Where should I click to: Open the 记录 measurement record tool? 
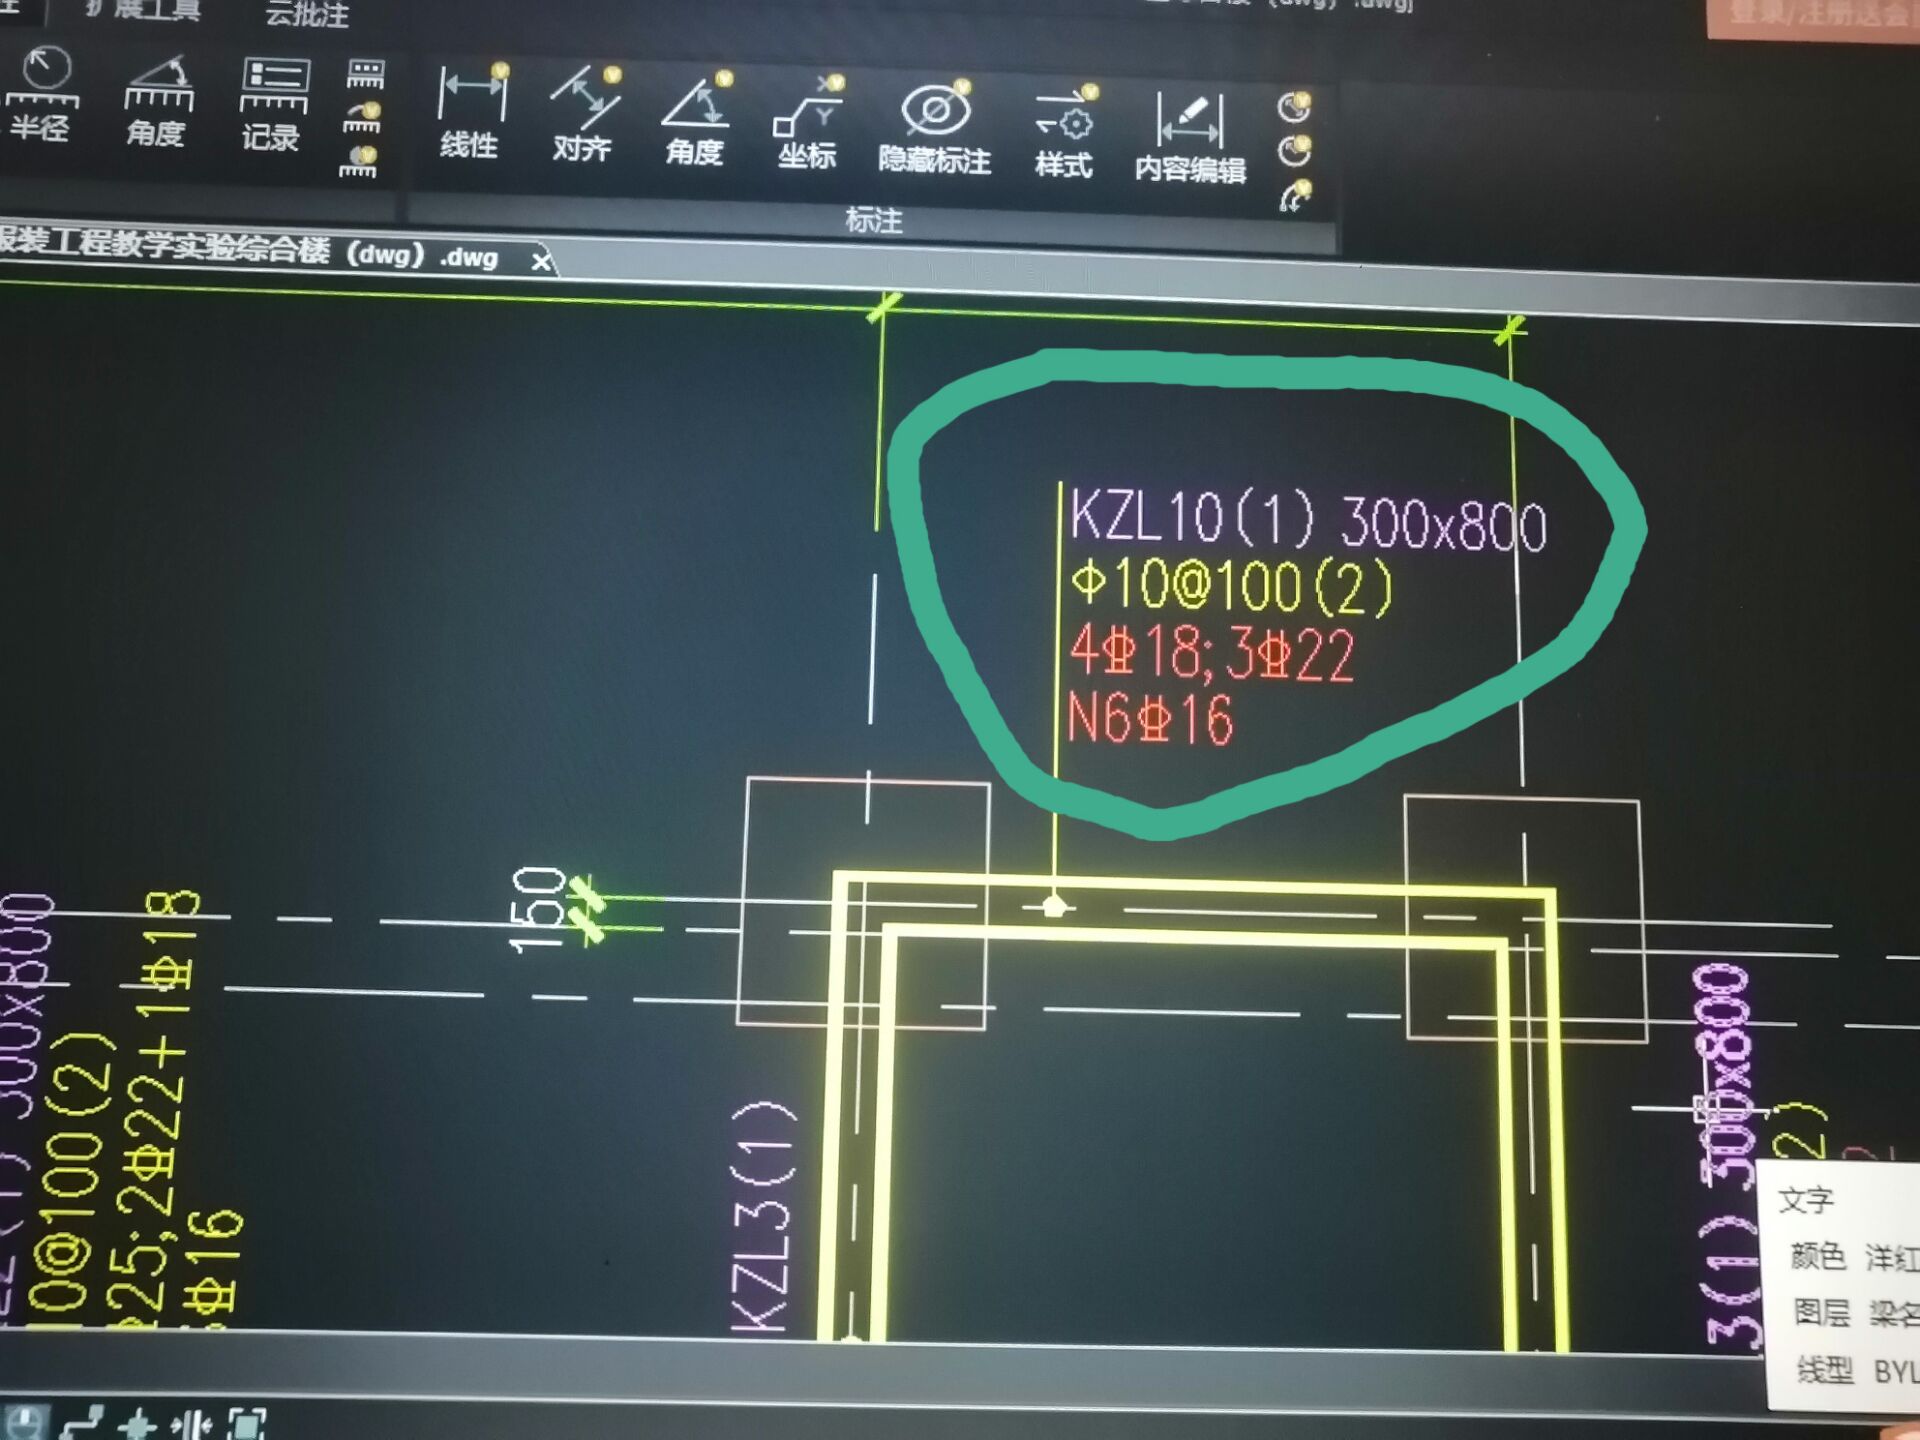point(272,104)
